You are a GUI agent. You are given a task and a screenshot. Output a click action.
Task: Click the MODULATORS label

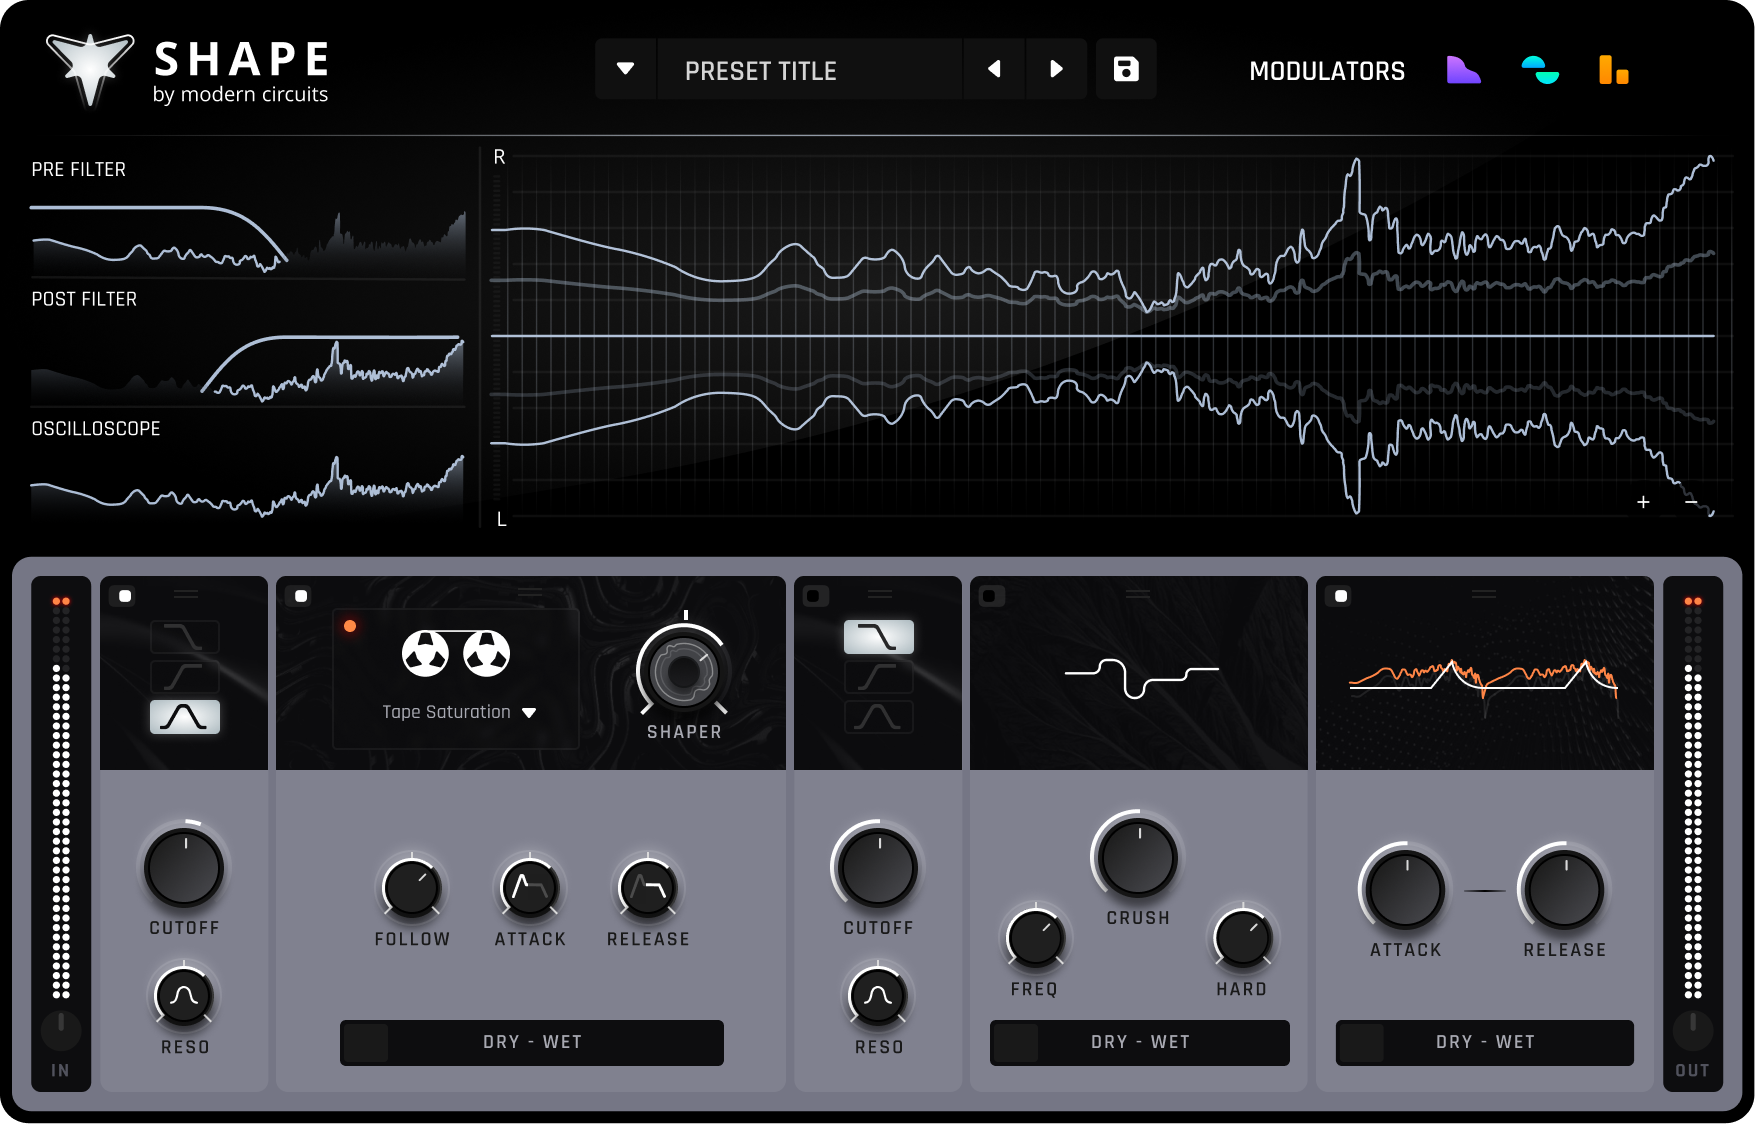1327,71
